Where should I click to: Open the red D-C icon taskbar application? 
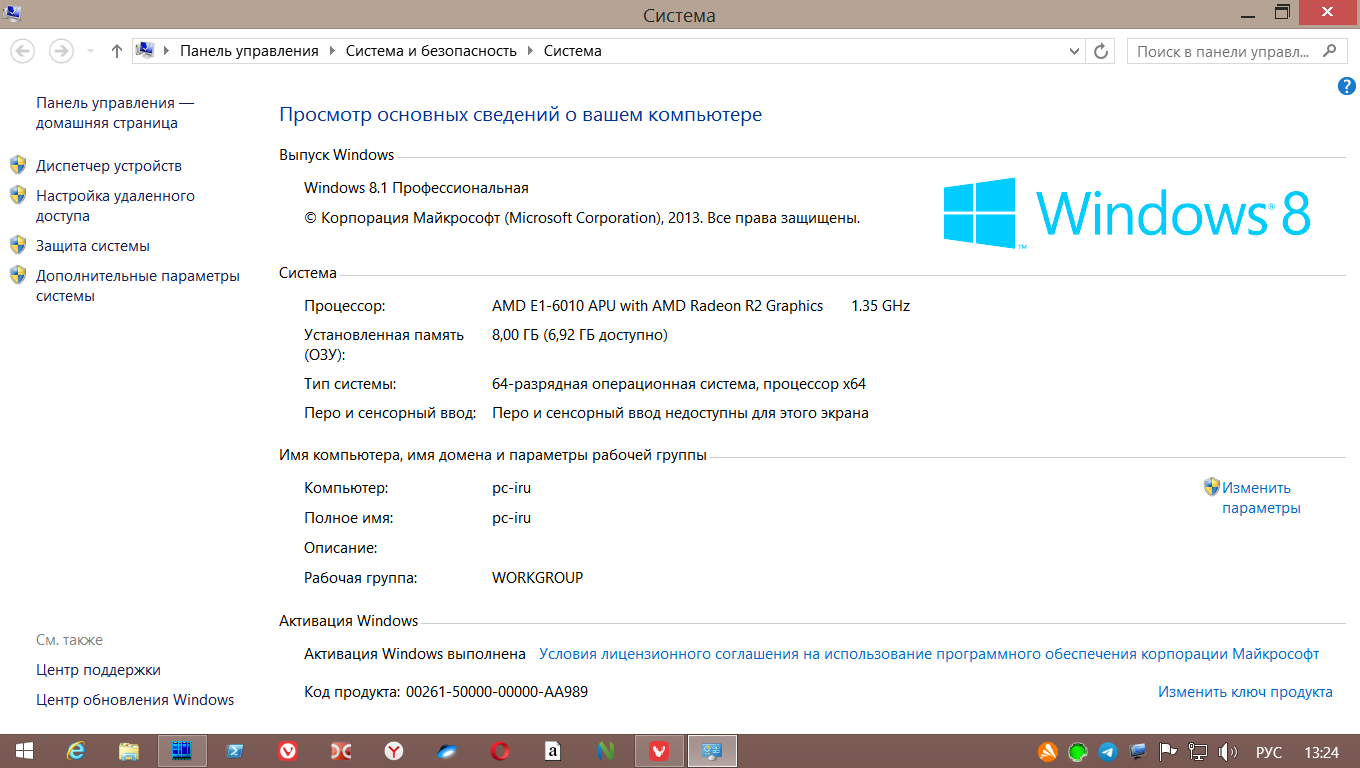tap(340, 751)
